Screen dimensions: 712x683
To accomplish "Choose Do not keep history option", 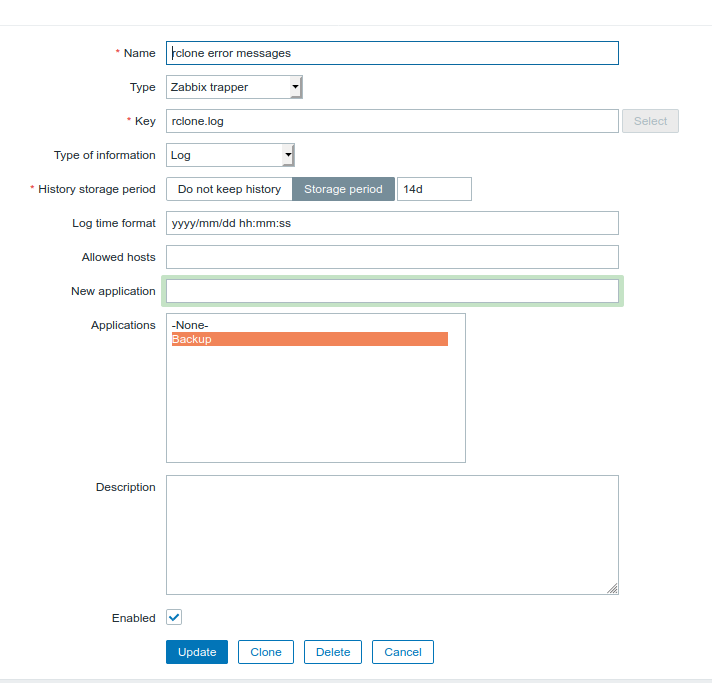I will pyautogui.click(x=229, y=189).
